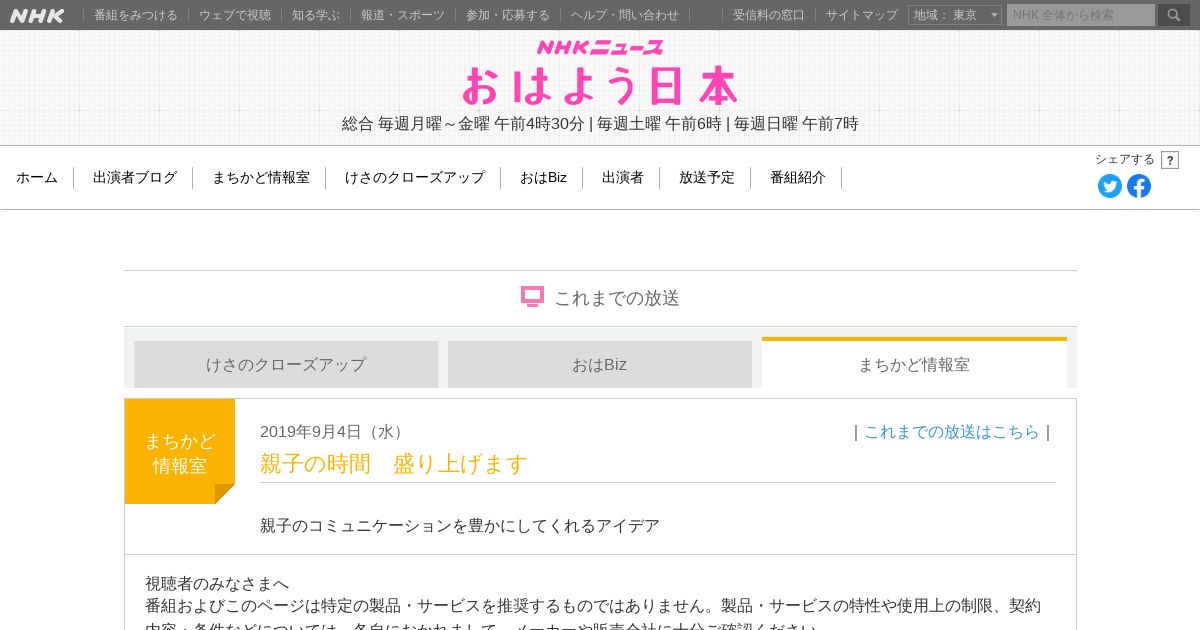
Task: Open the サイトマップ link
Action: (862, 15)
